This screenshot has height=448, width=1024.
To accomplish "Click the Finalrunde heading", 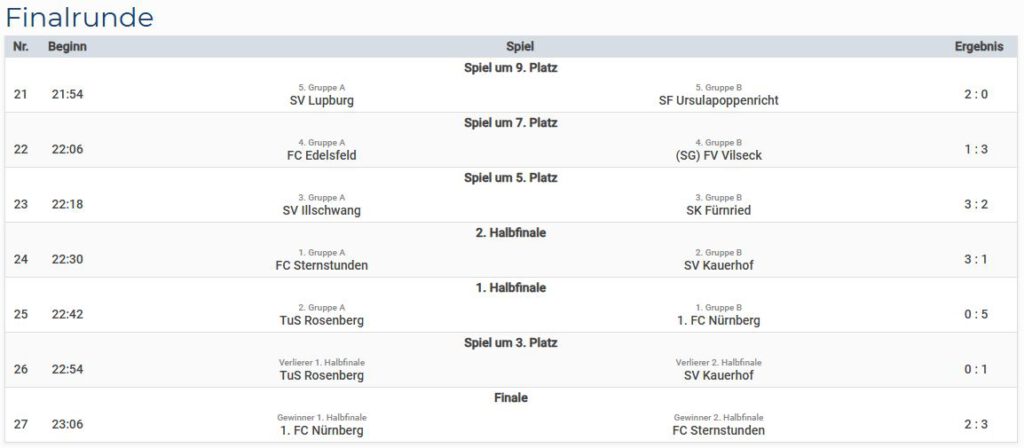I will [x=80, y=17].
